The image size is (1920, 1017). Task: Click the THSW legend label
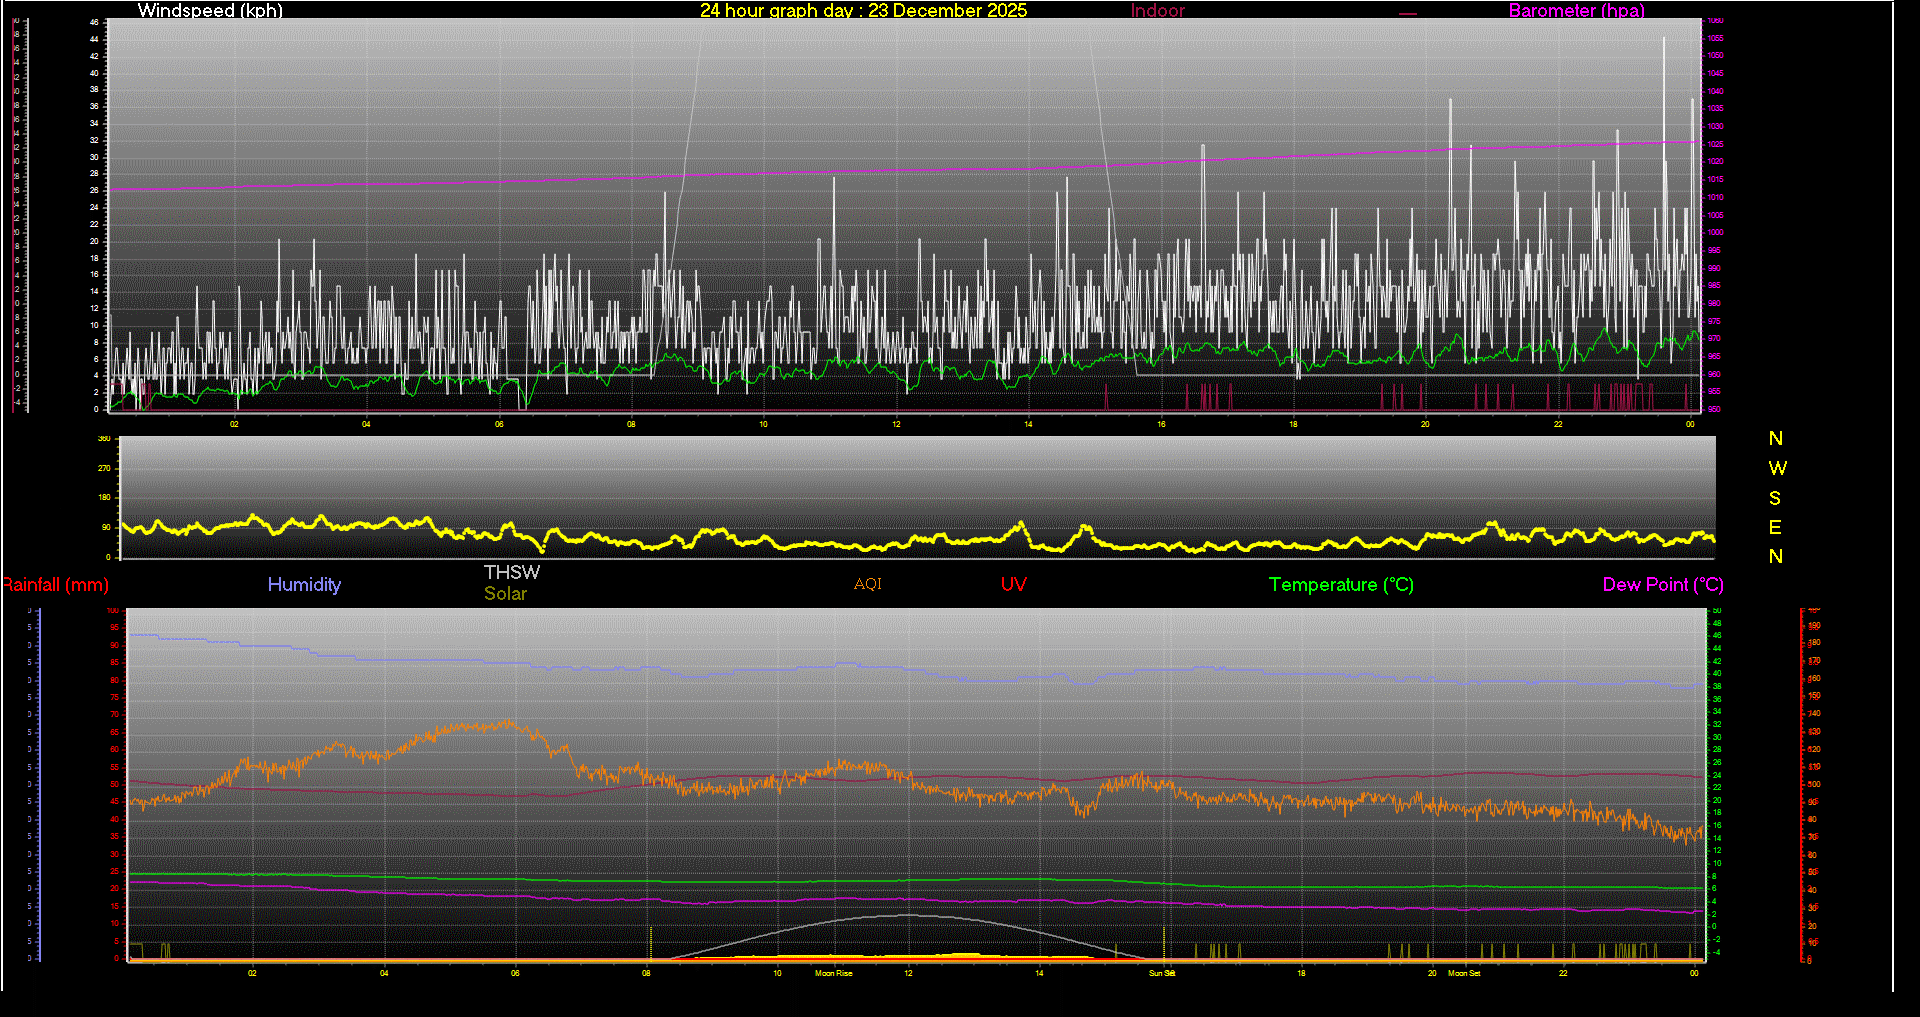pyautogui.click(x=511, y=572)
